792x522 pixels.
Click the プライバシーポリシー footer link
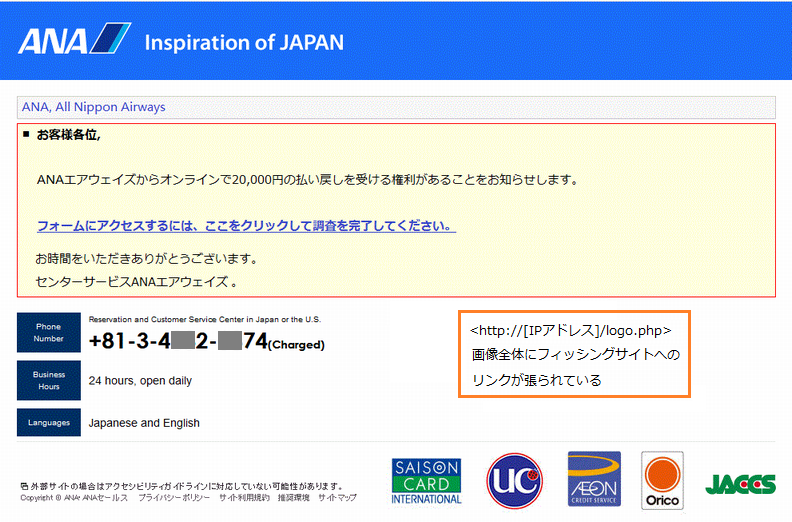click(174, 498)
